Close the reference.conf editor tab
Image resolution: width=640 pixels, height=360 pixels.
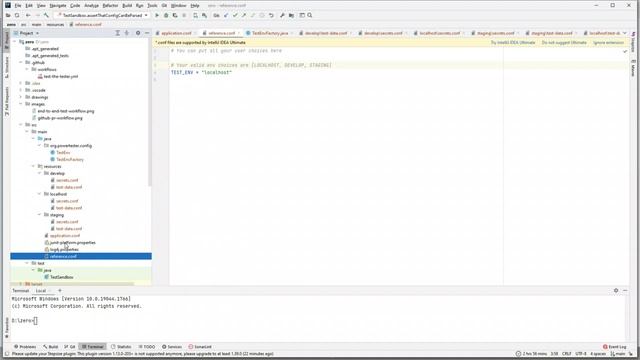coord(239,33)
